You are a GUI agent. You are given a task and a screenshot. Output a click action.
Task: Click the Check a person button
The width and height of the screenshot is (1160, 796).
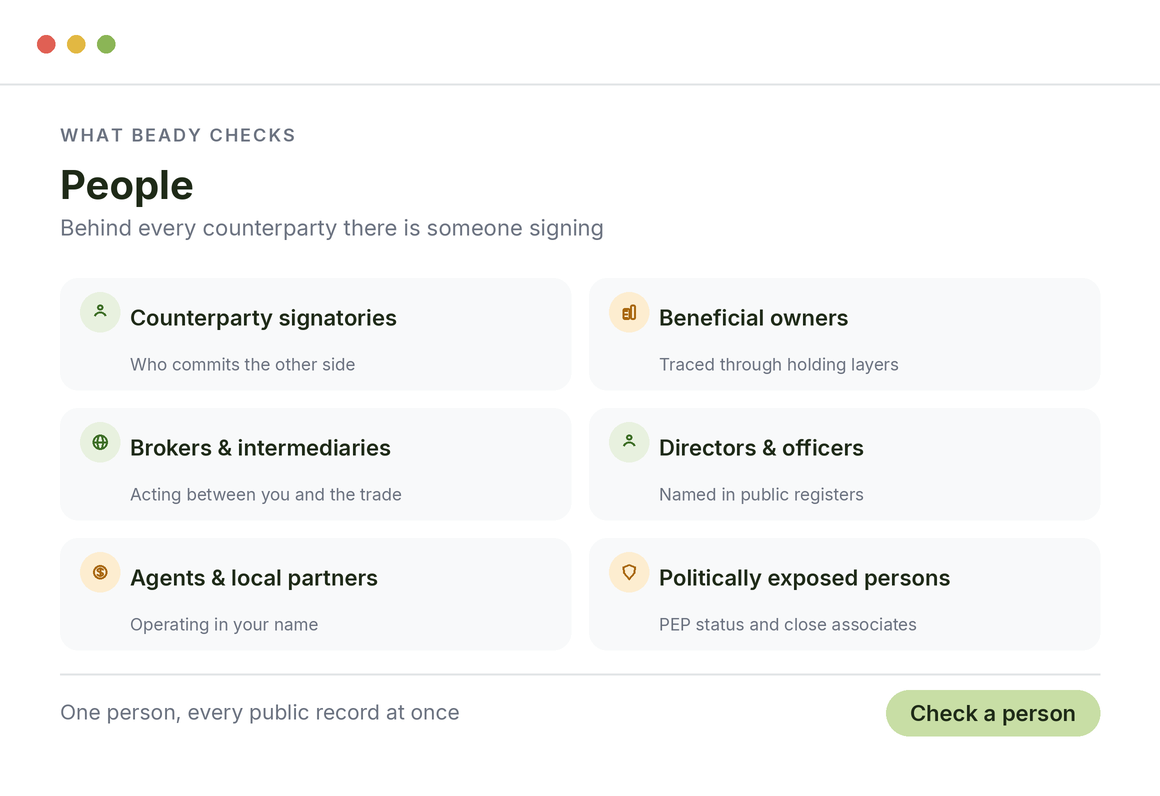tap(993, 713)
